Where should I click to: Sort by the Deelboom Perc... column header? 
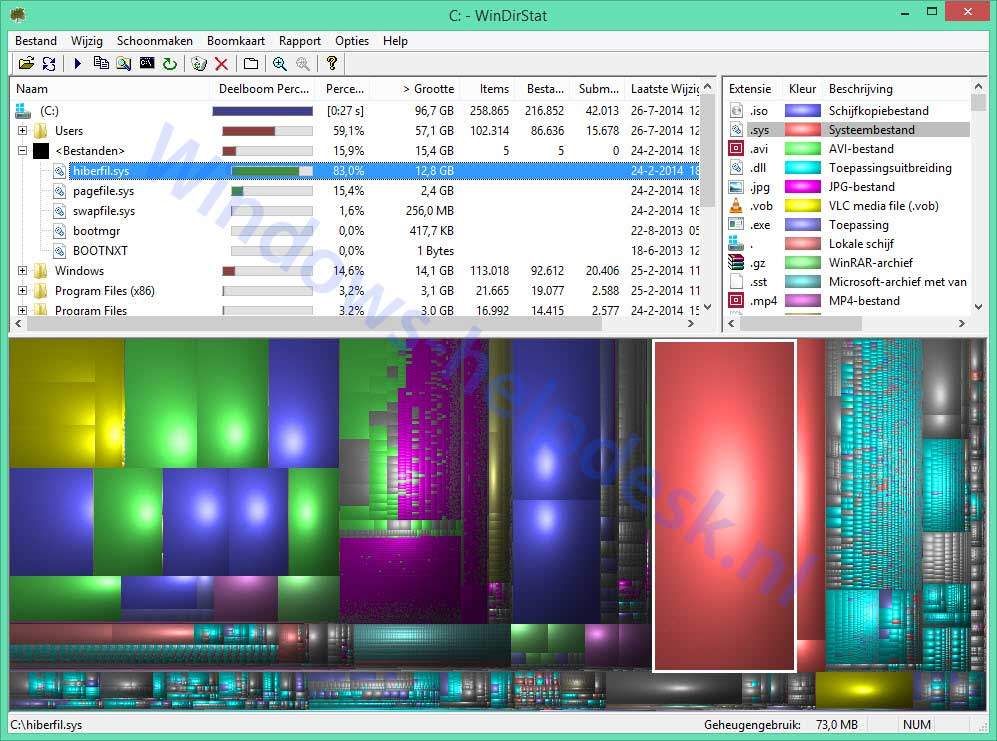264,89
